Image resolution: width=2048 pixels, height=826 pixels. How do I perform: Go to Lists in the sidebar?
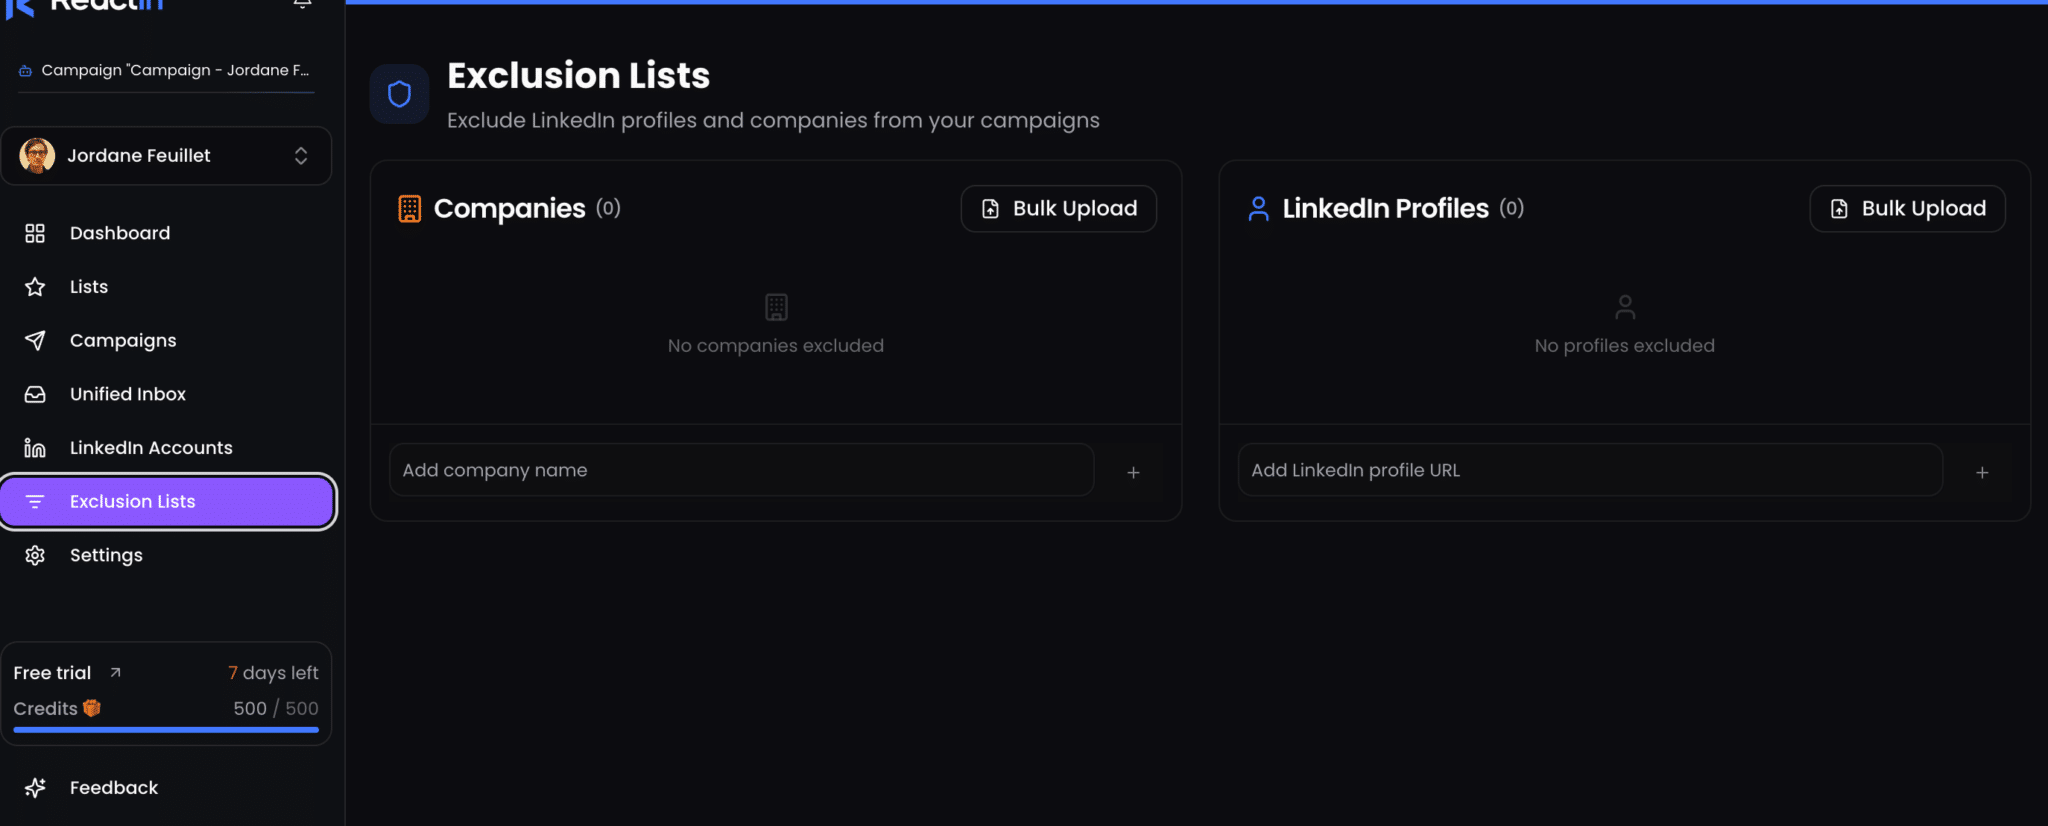[x=89, y=287]
